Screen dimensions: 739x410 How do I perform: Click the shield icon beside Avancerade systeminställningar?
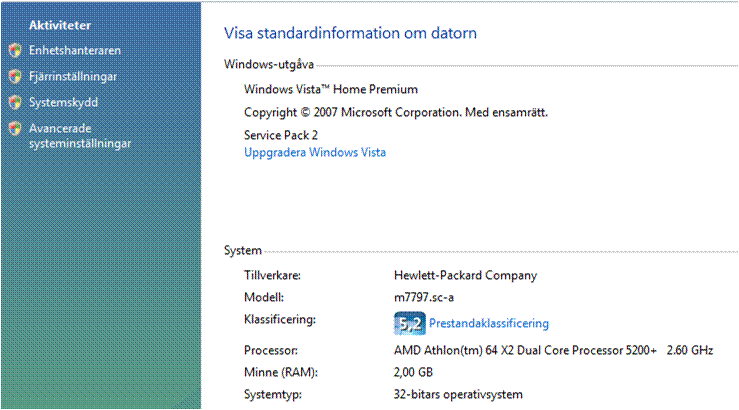(x=15, y=128)
